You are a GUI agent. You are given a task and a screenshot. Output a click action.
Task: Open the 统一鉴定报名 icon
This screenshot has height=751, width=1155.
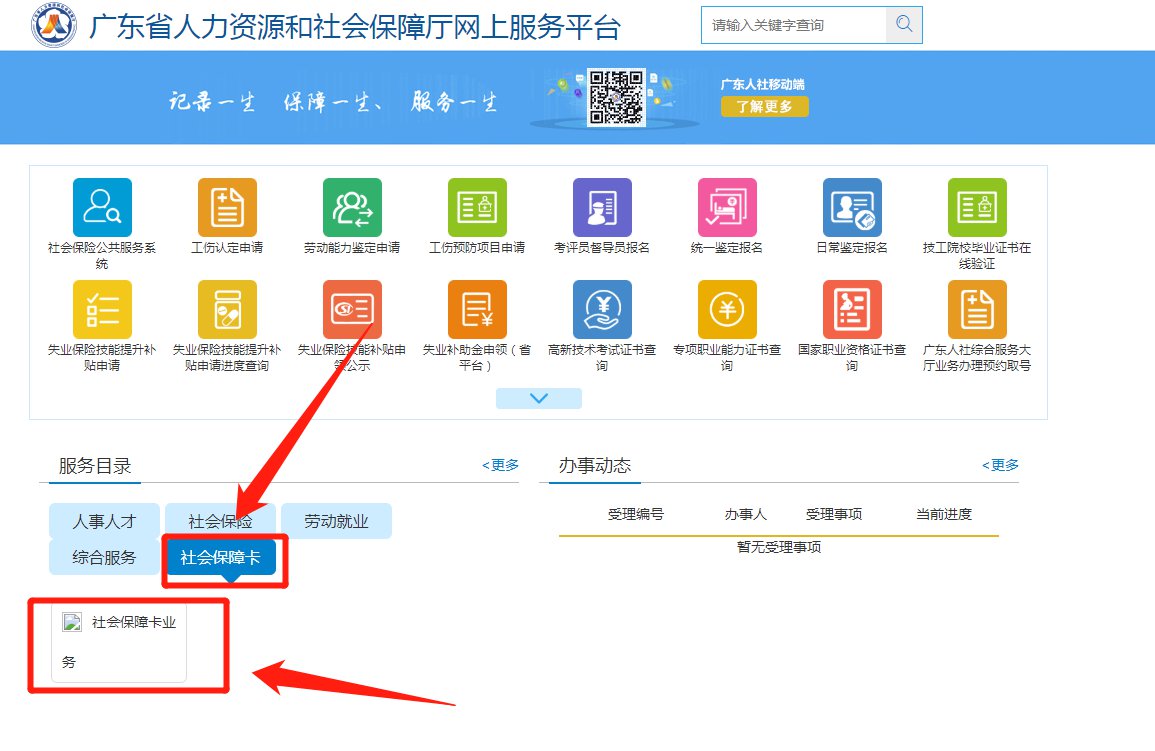[727, 208]
